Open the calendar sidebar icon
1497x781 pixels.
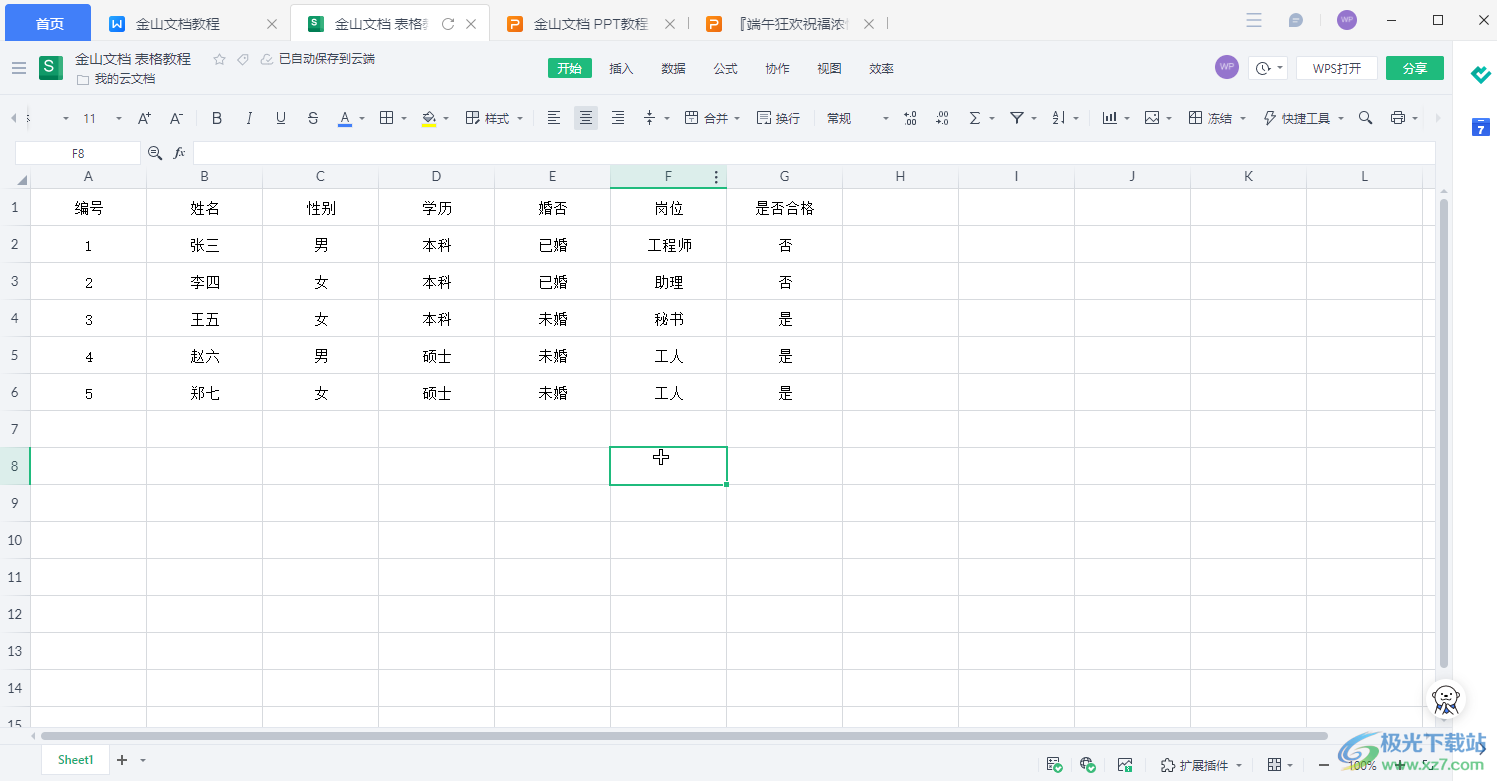(x=1480, y=127)
